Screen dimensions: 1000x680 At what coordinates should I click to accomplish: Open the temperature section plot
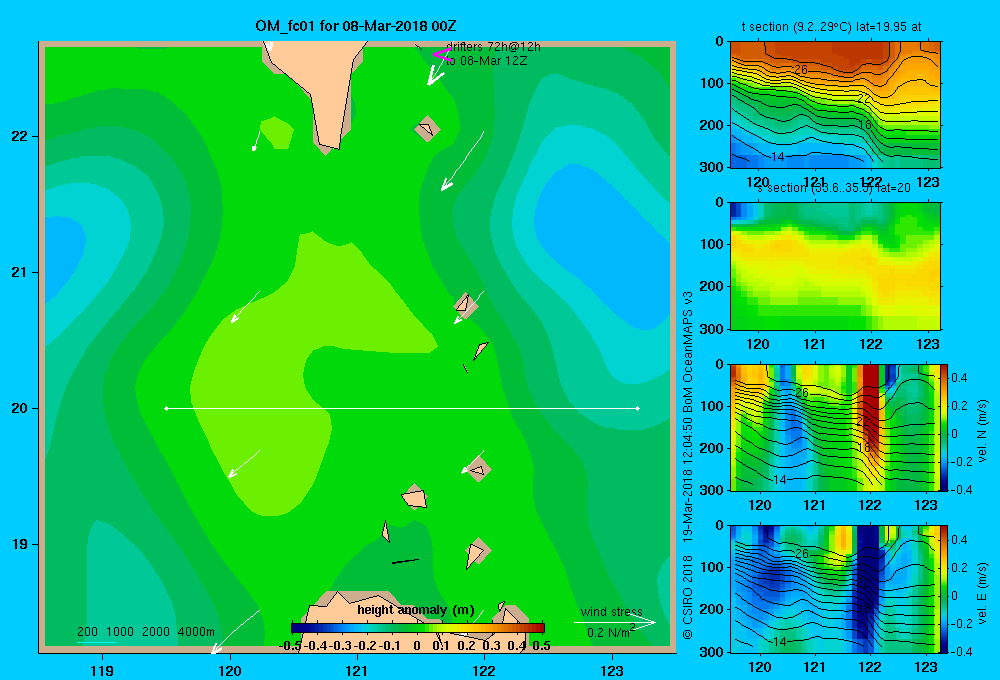click(x=835, y=104)
